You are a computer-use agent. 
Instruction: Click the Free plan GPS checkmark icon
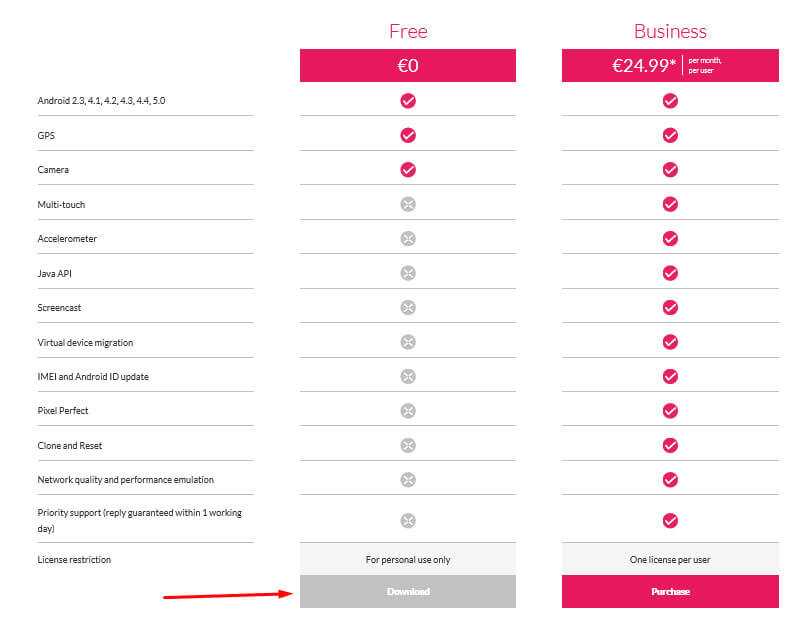point(408,135)
